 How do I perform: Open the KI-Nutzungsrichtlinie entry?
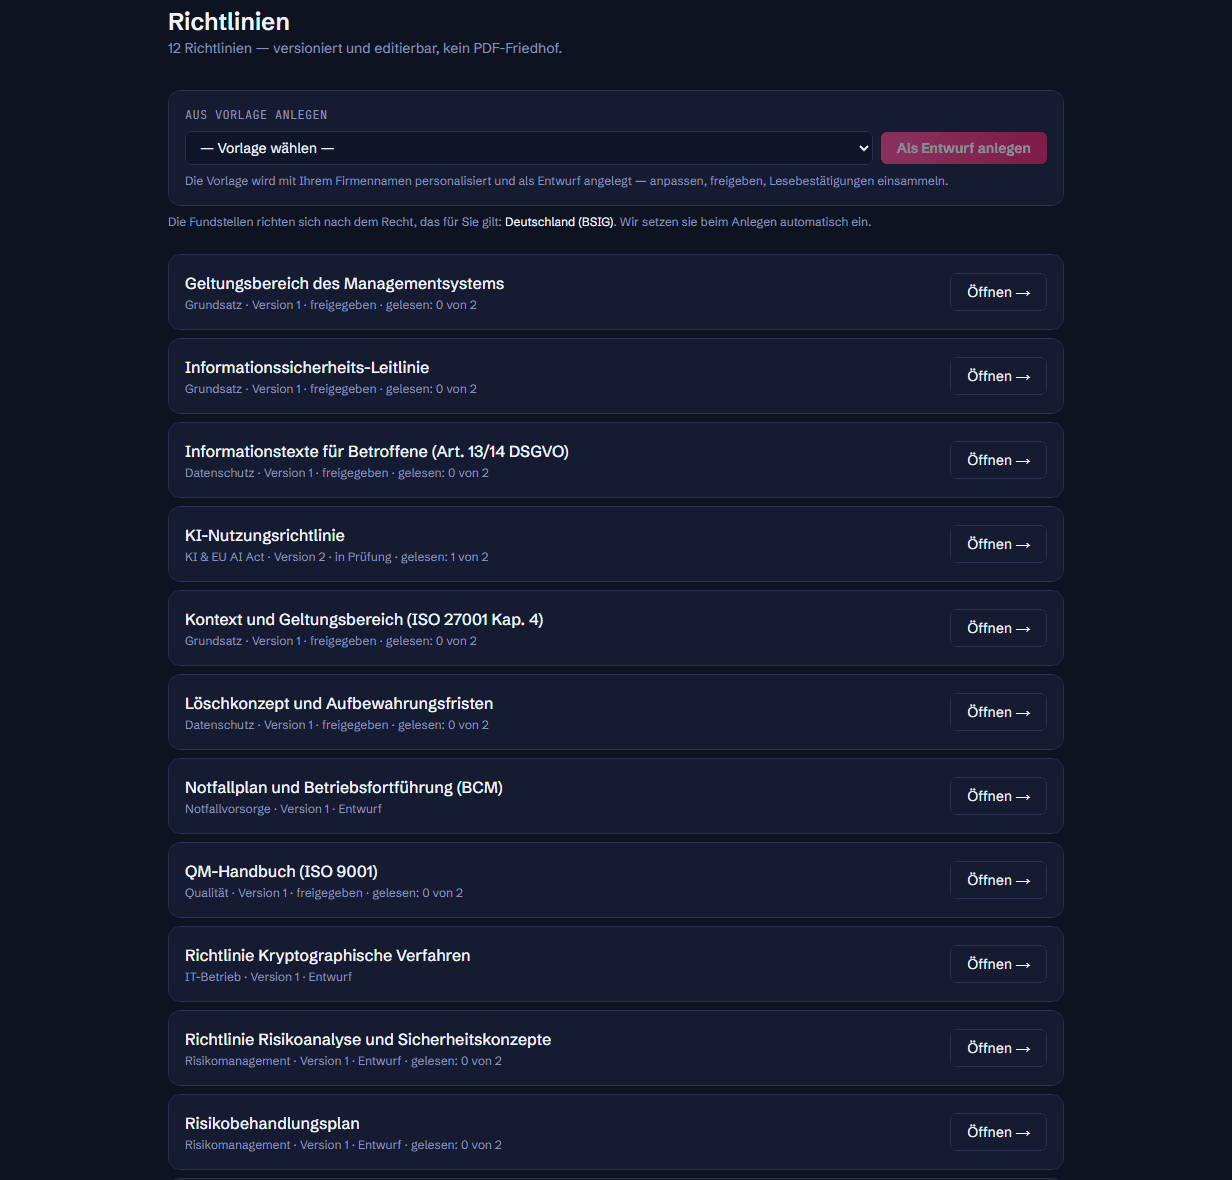click(998, 544)
